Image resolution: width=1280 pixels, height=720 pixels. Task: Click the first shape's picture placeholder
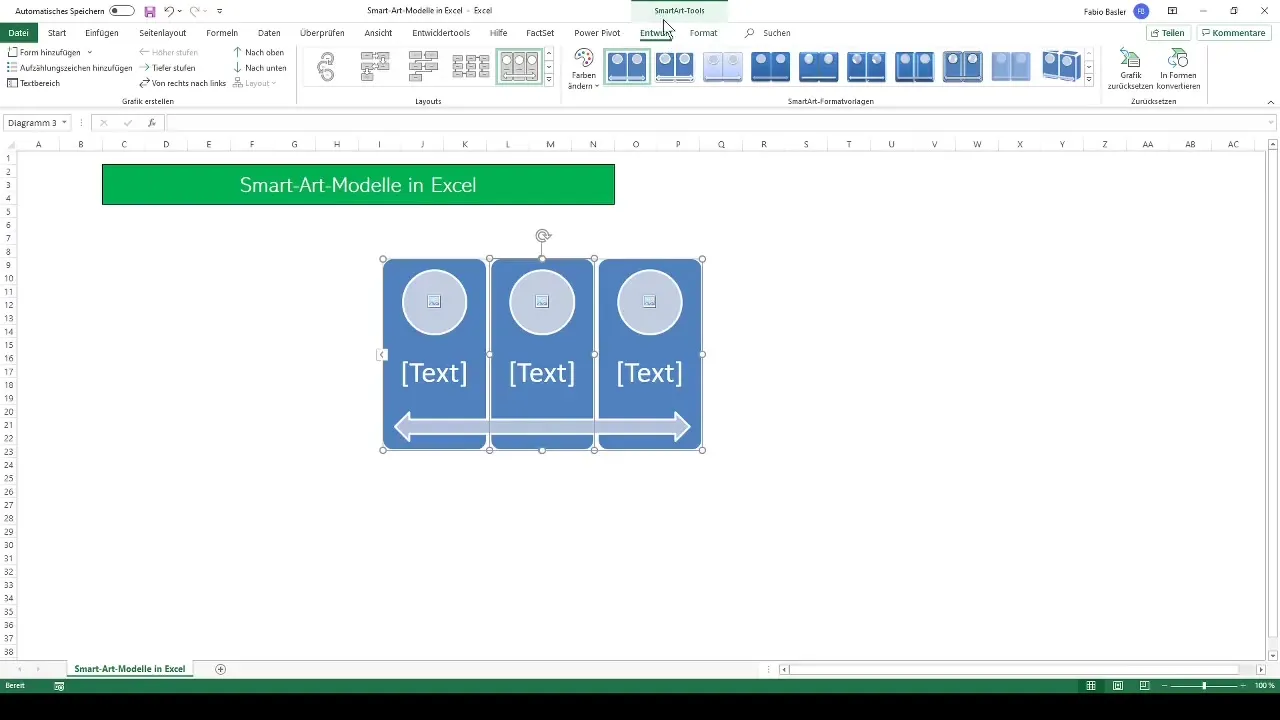tap(434, 301)
